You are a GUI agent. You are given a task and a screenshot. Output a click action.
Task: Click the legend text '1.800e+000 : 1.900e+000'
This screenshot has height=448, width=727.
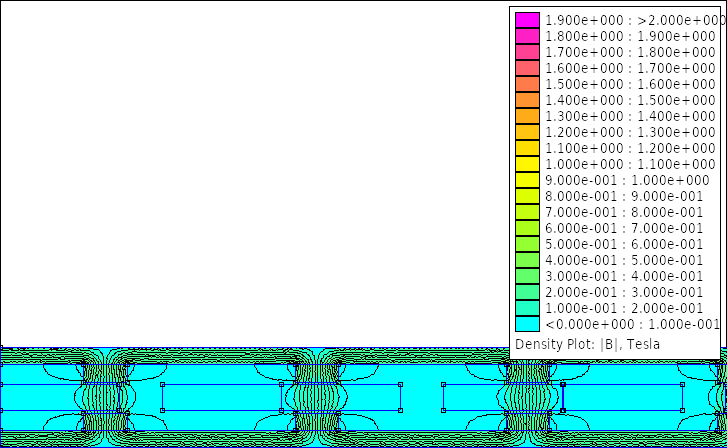630,36
